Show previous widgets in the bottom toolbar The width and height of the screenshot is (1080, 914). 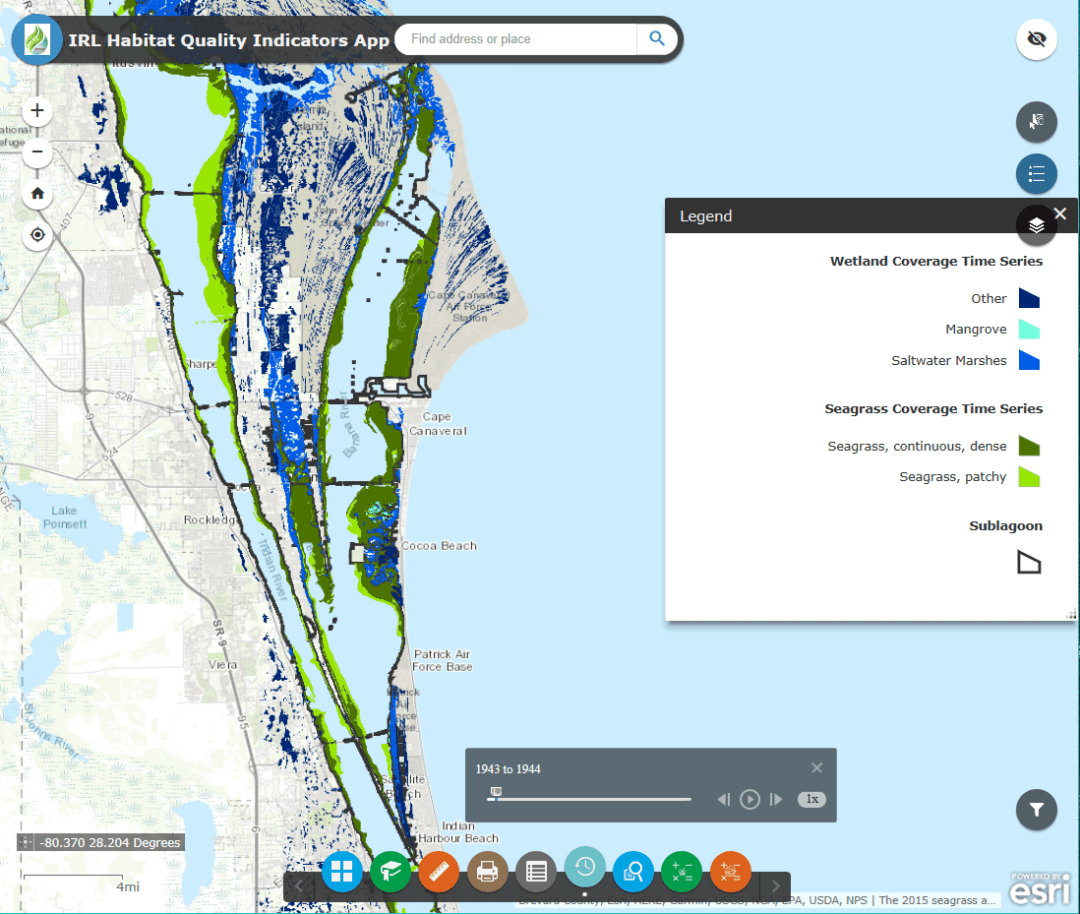click(299, 886)
